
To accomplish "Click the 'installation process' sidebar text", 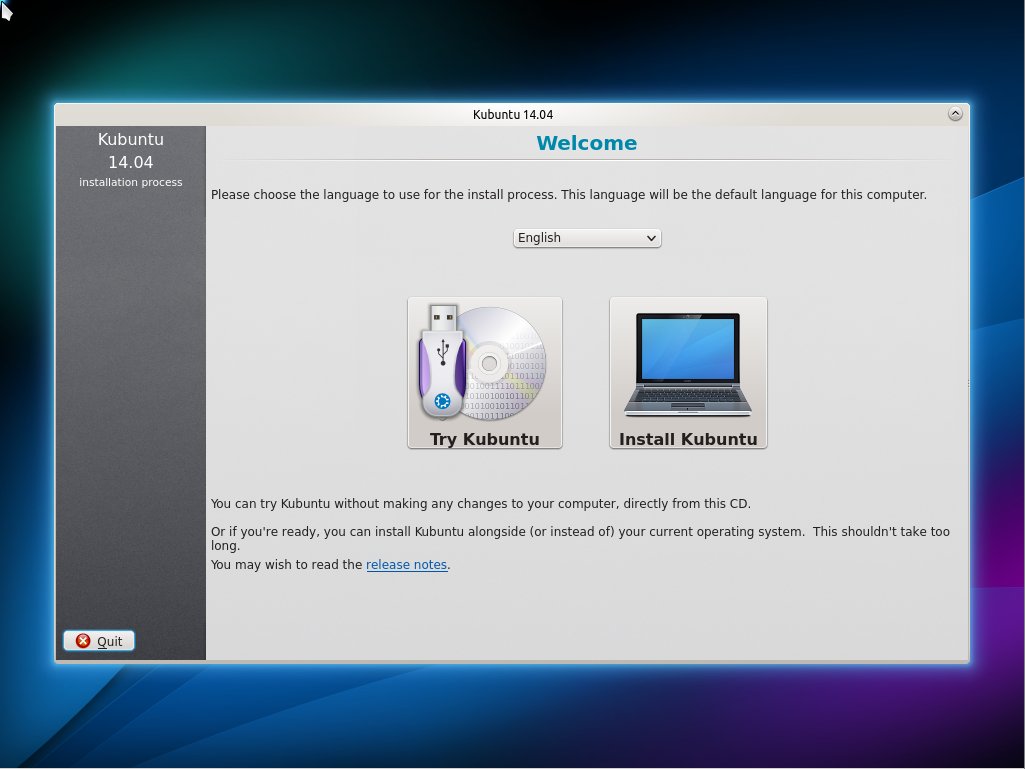I will click(x=131, y=182).
